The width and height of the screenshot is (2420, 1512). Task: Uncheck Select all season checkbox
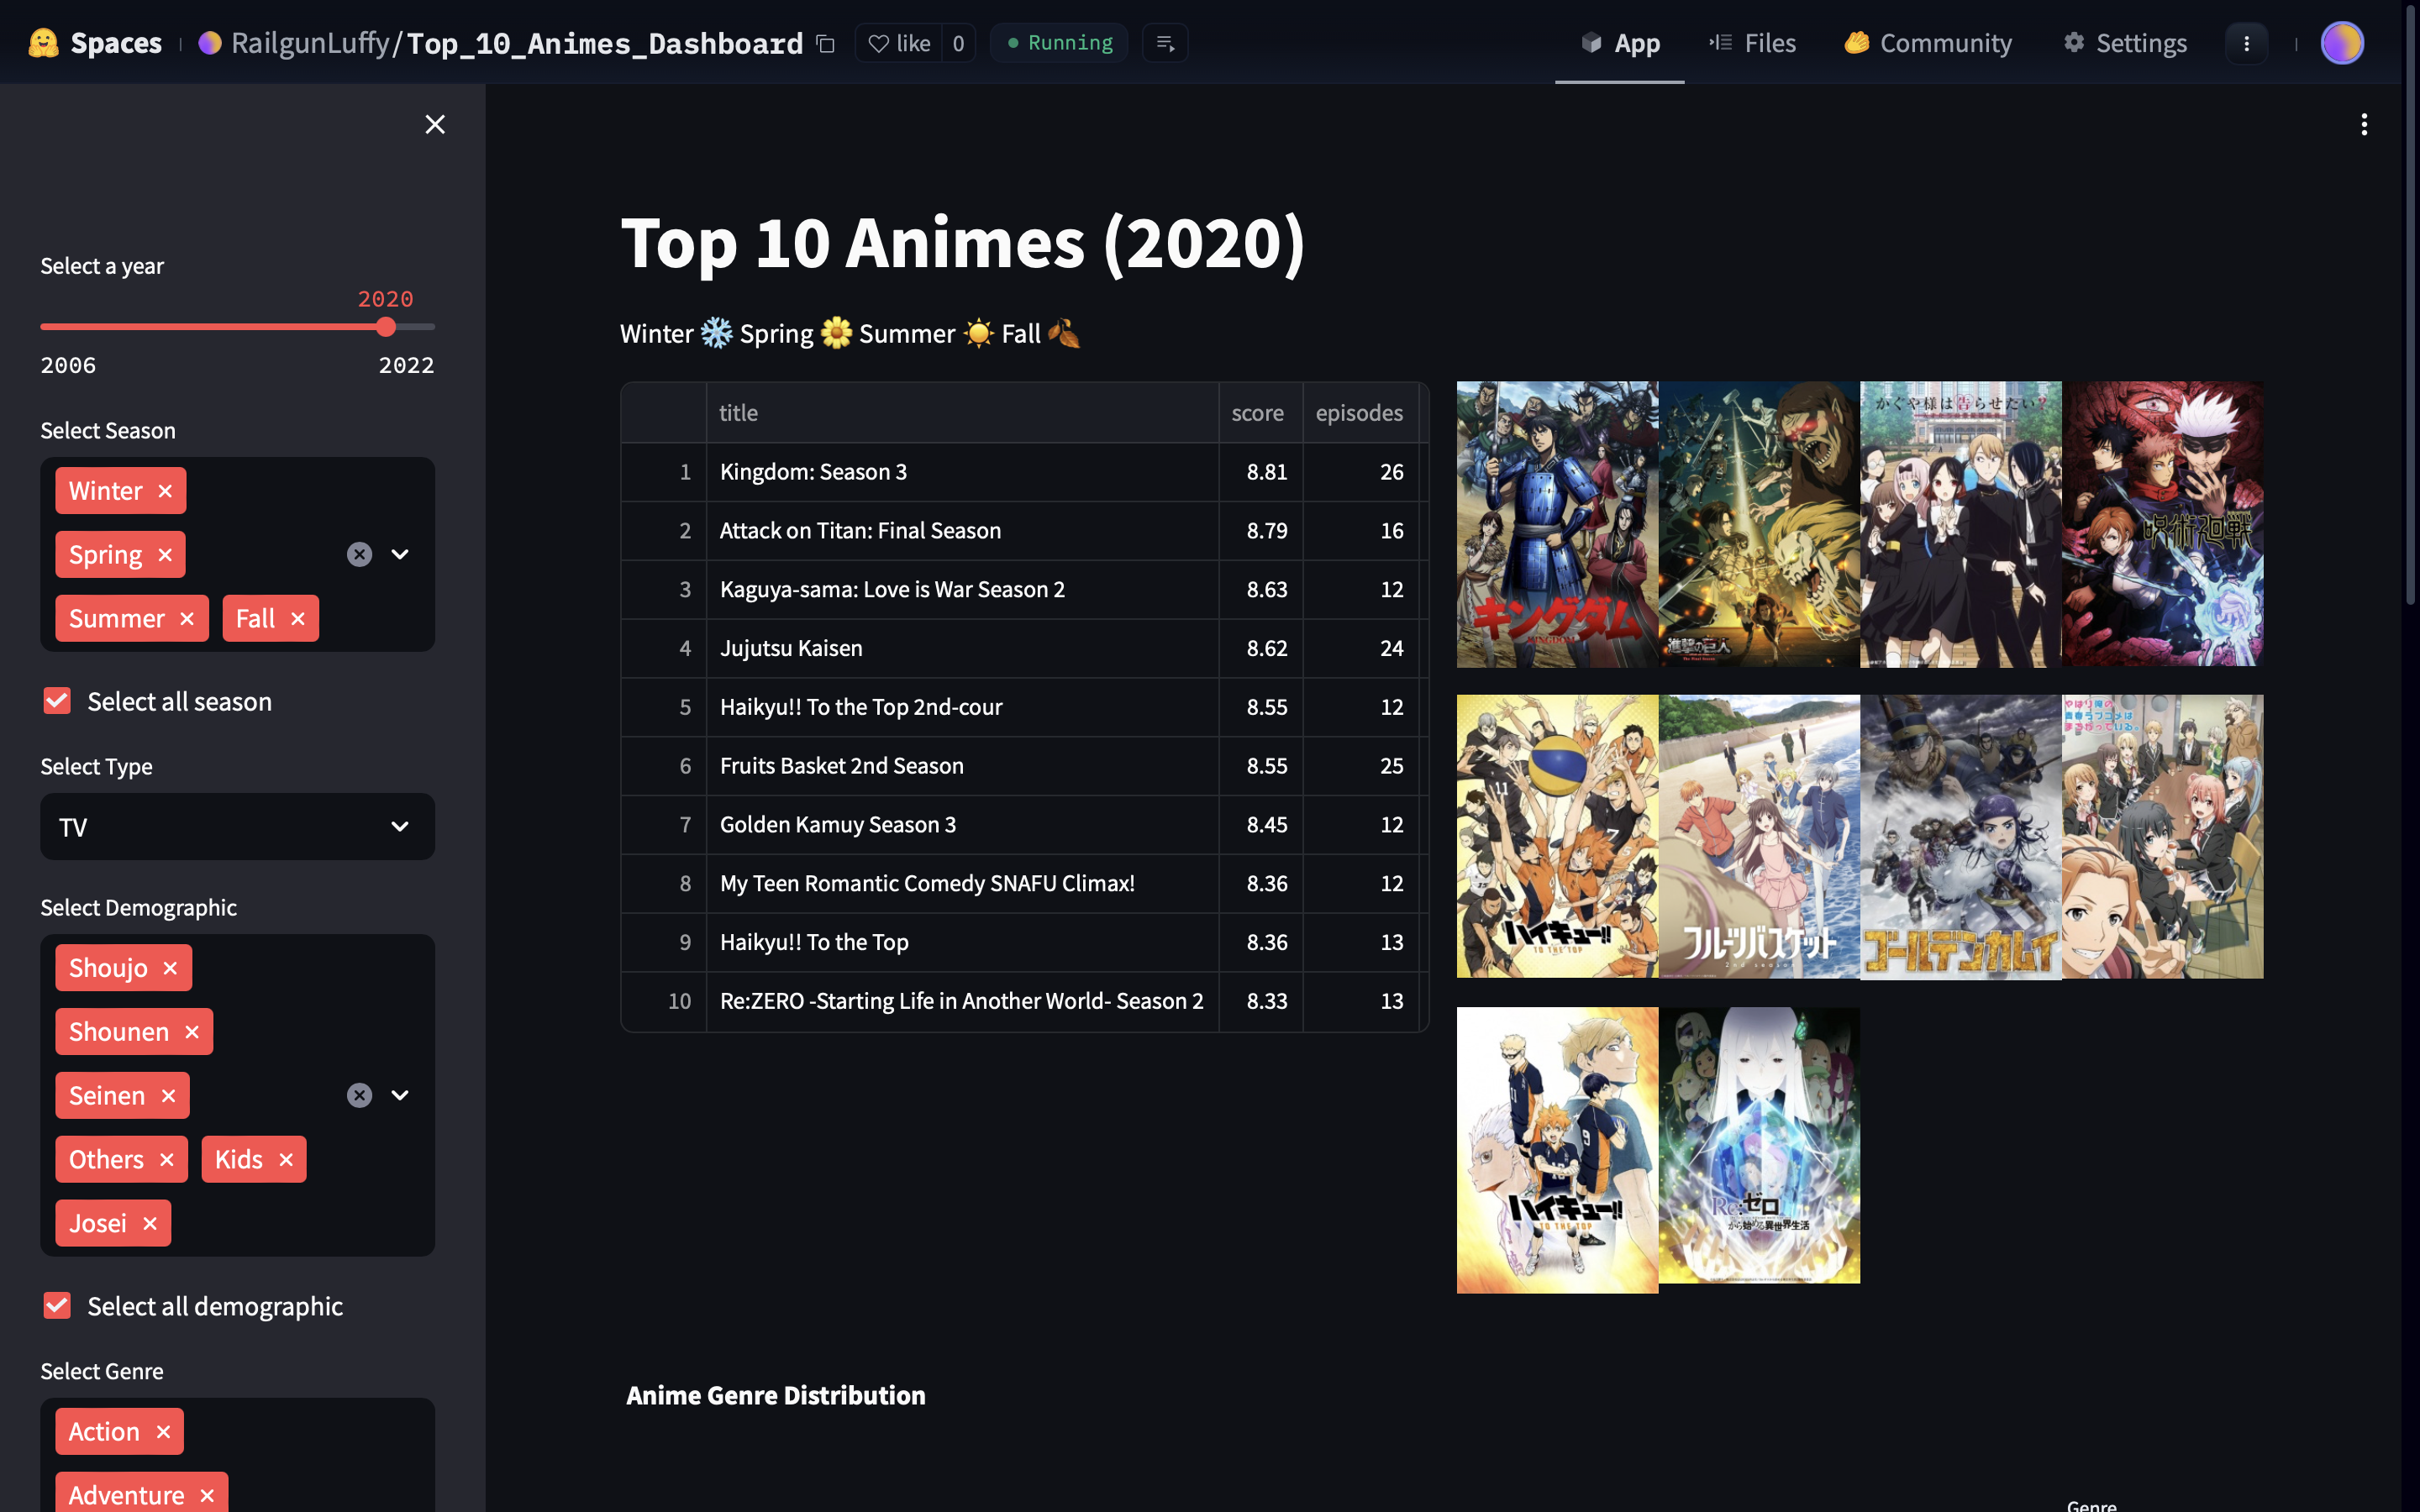point(57,701)
